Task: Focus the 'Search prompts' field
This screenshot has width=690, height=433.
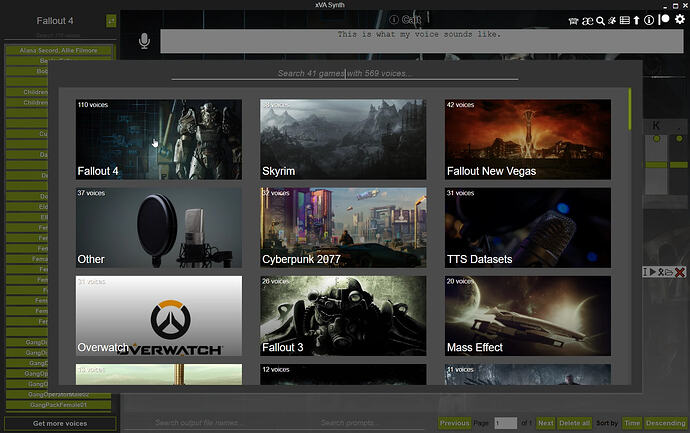Action: pyautogui.click(x=348, y=422)
